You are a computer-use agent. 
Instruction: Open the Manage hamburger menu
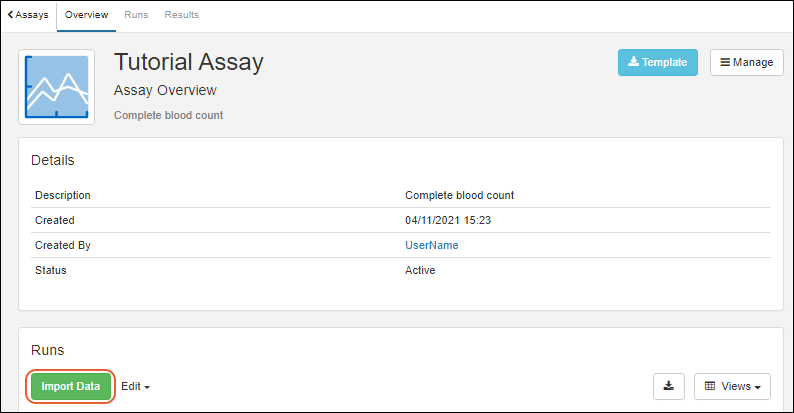[x=746, y=62]
